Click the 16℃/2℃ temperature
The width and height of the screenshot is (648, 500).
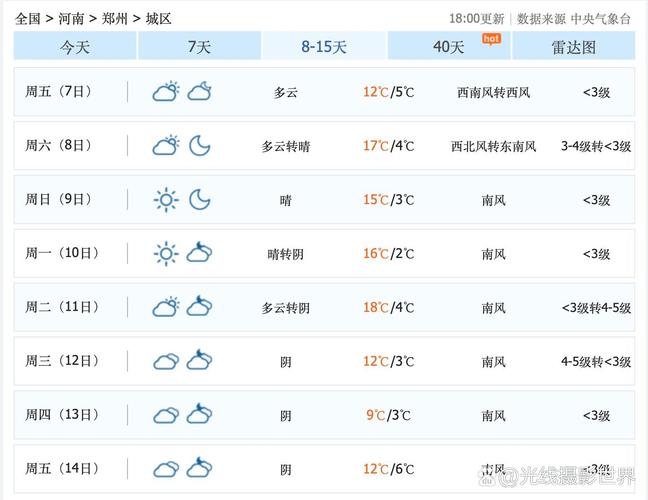click(388, 254)
